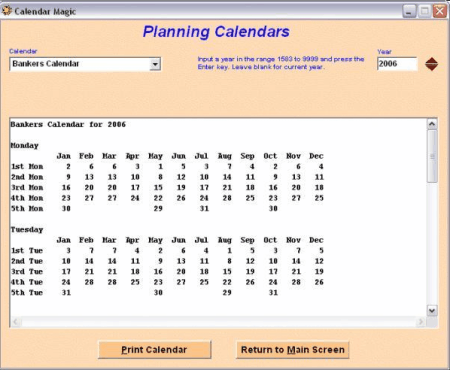The image size is (450, 370).
Task: Click the '3rd Tue' row label
Action: [27, 271]
